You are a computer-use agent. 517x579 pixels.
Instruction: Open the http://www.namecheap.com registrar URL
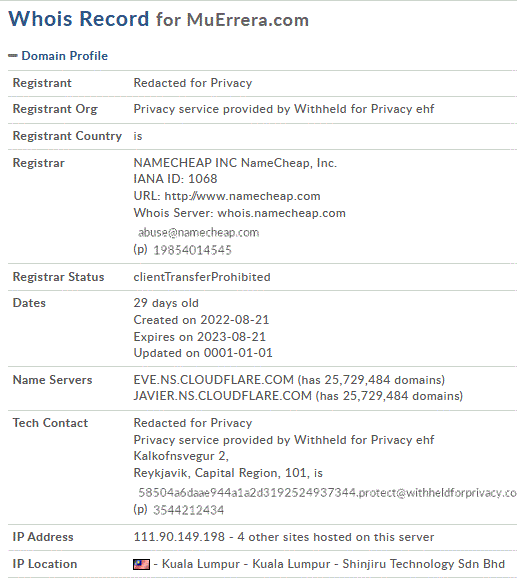point(242,196)
